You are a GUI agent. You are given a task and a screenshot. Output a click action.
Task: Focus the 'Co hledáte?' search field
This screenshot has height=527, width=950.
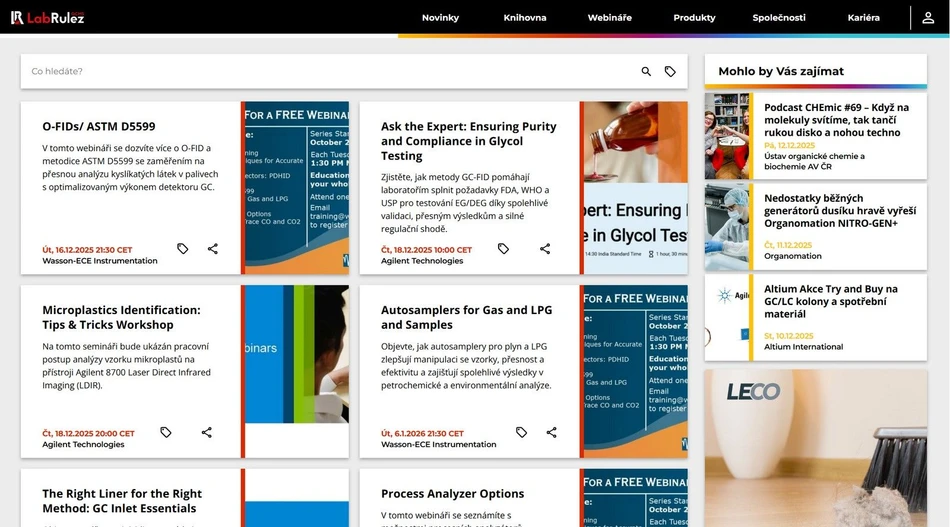(330, 72)
